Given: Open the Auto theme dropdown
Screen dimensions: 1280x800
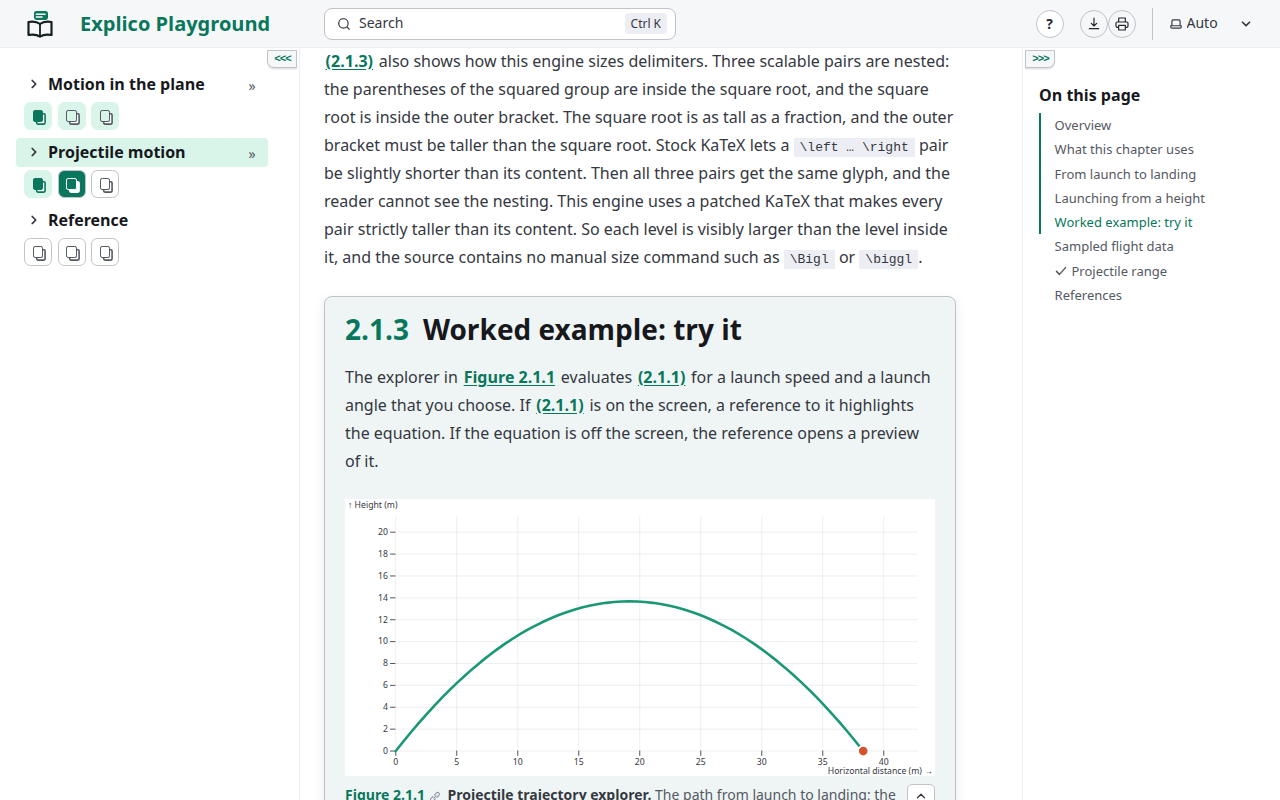Looking at the screenshot, I should click(1211, 24).
